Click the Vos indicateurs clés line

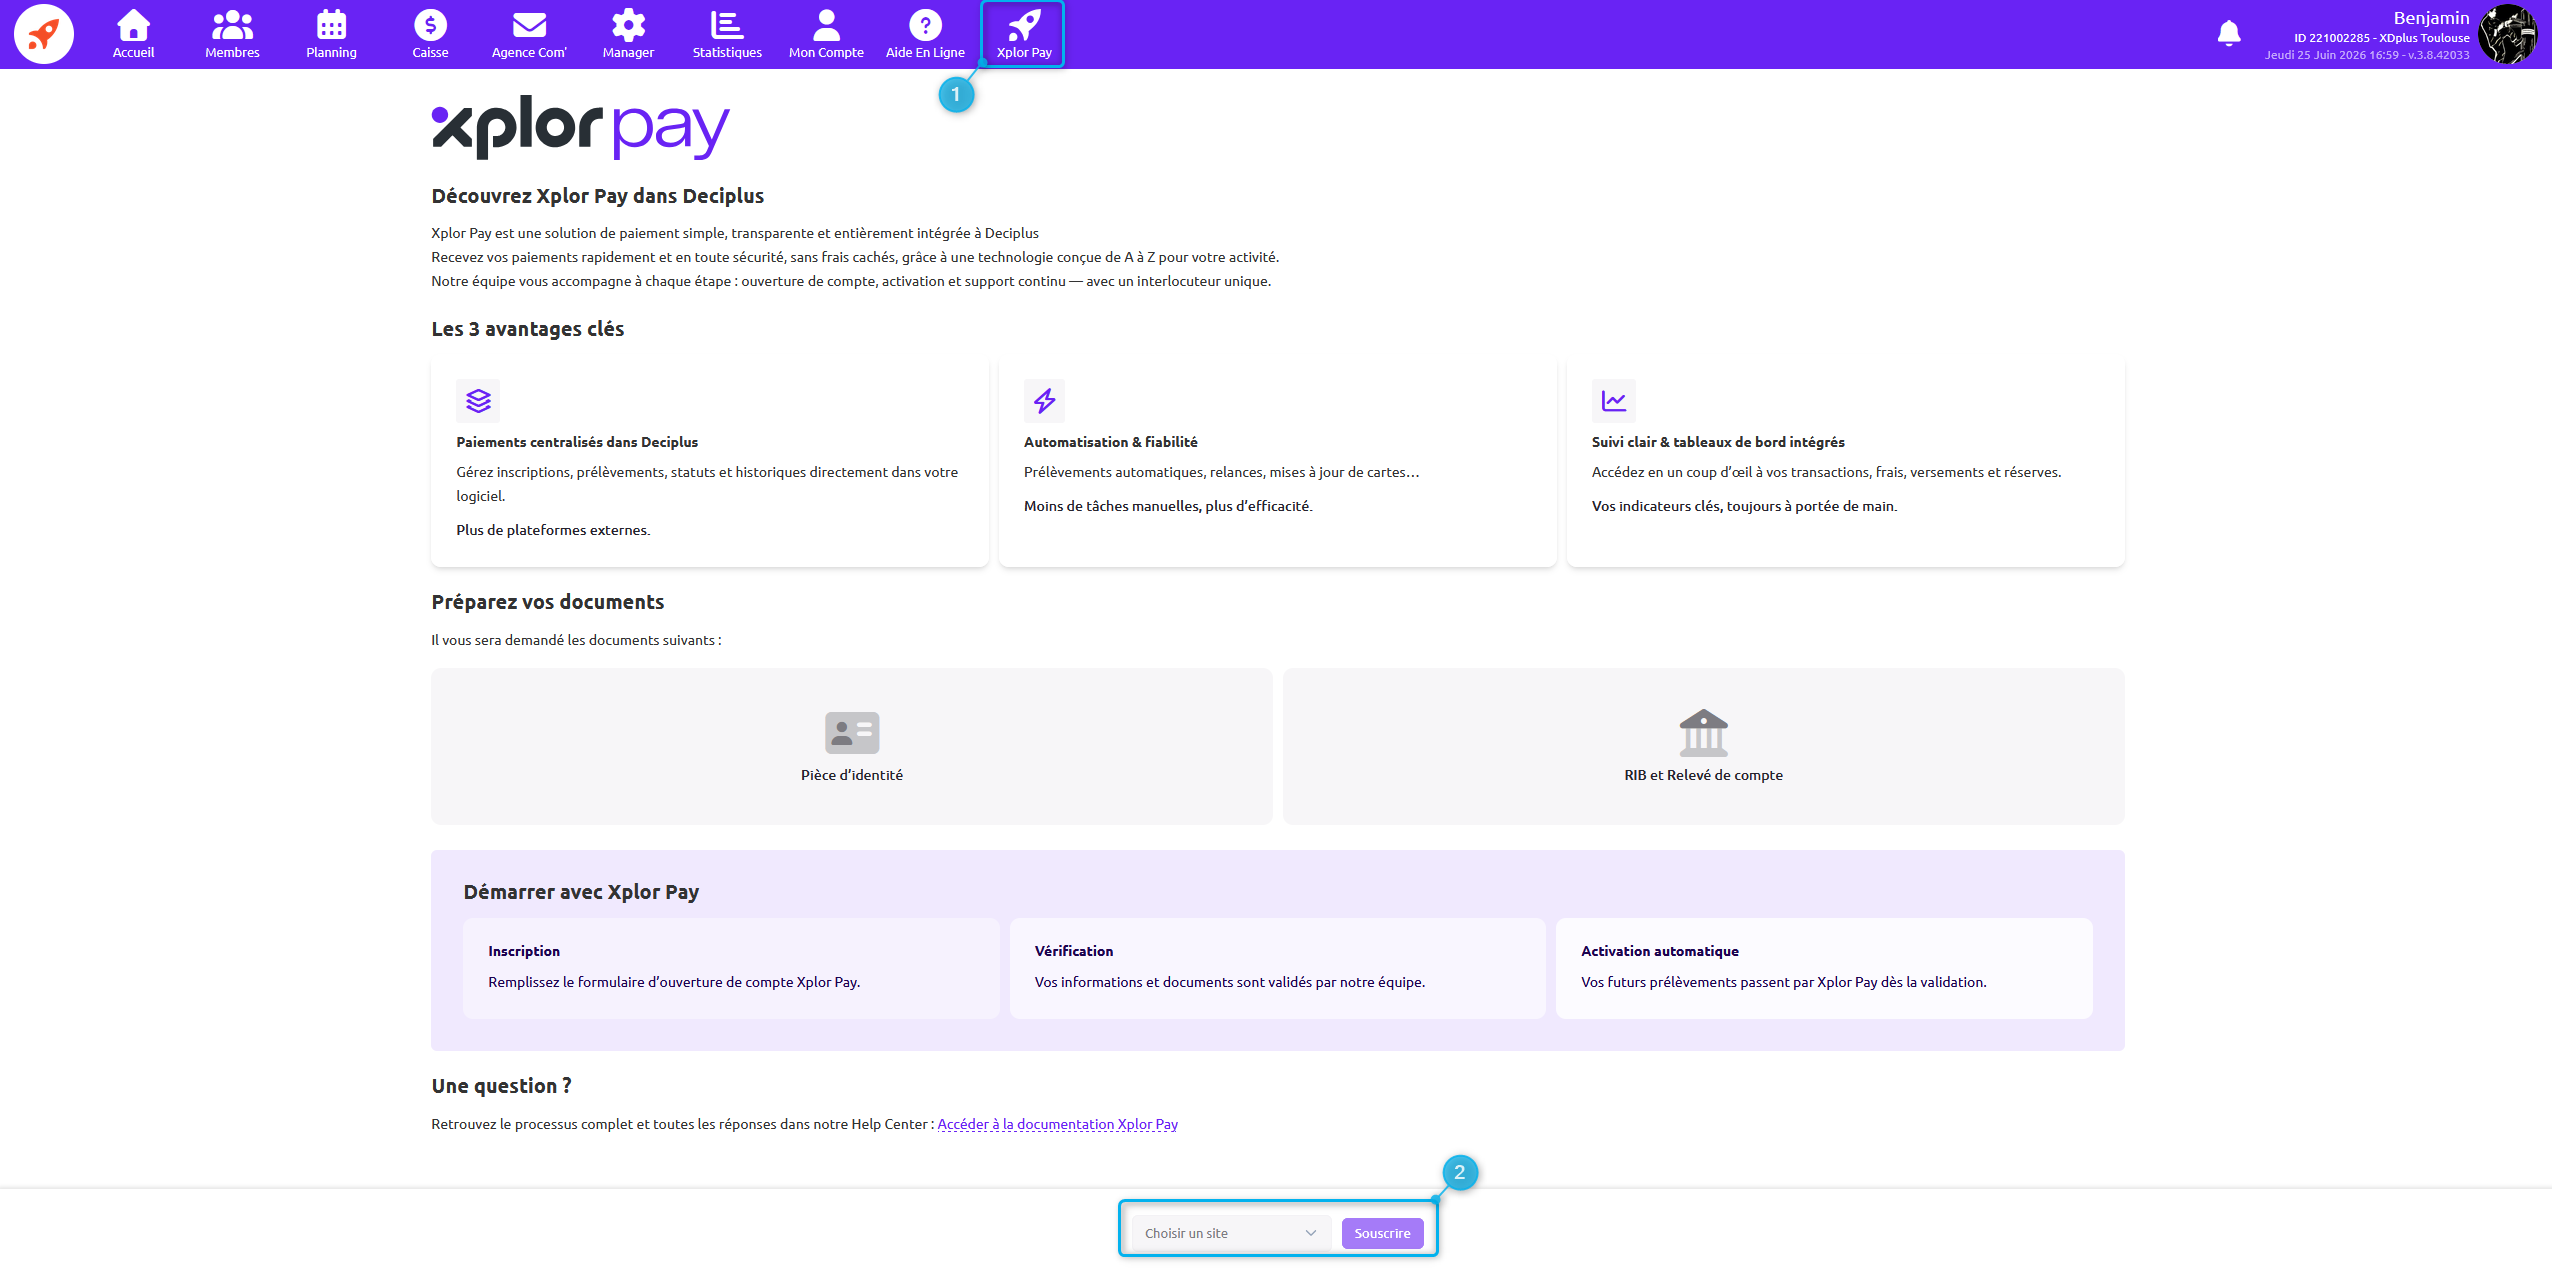(1744, 506)
